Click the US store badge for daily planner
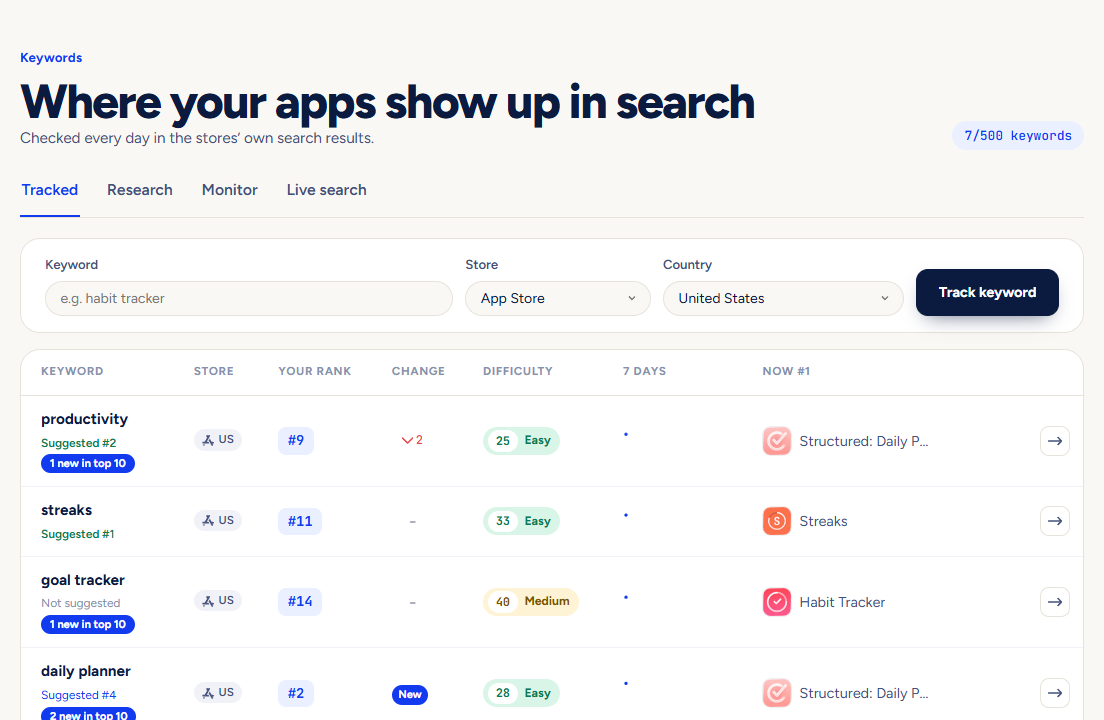 point(218,693)
